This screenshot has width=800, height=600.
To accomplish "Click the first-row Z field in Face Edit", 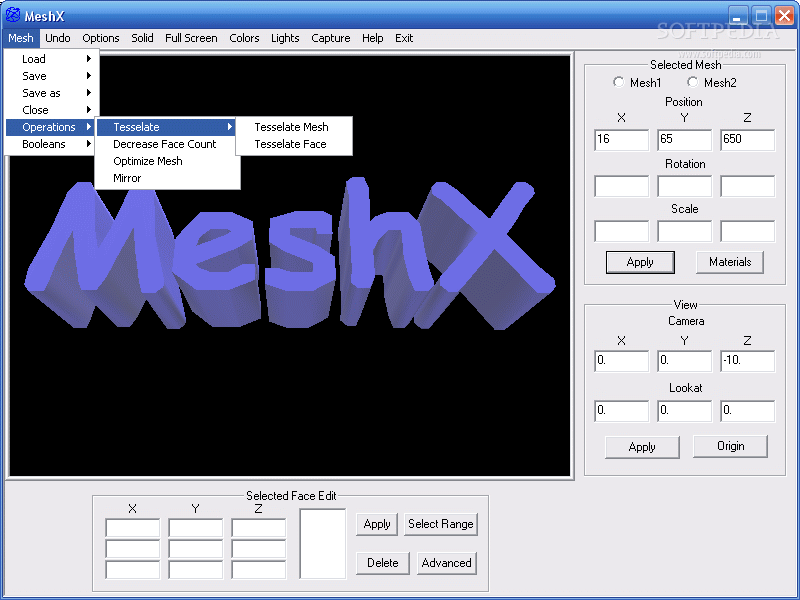I will [x=259, y=528].
